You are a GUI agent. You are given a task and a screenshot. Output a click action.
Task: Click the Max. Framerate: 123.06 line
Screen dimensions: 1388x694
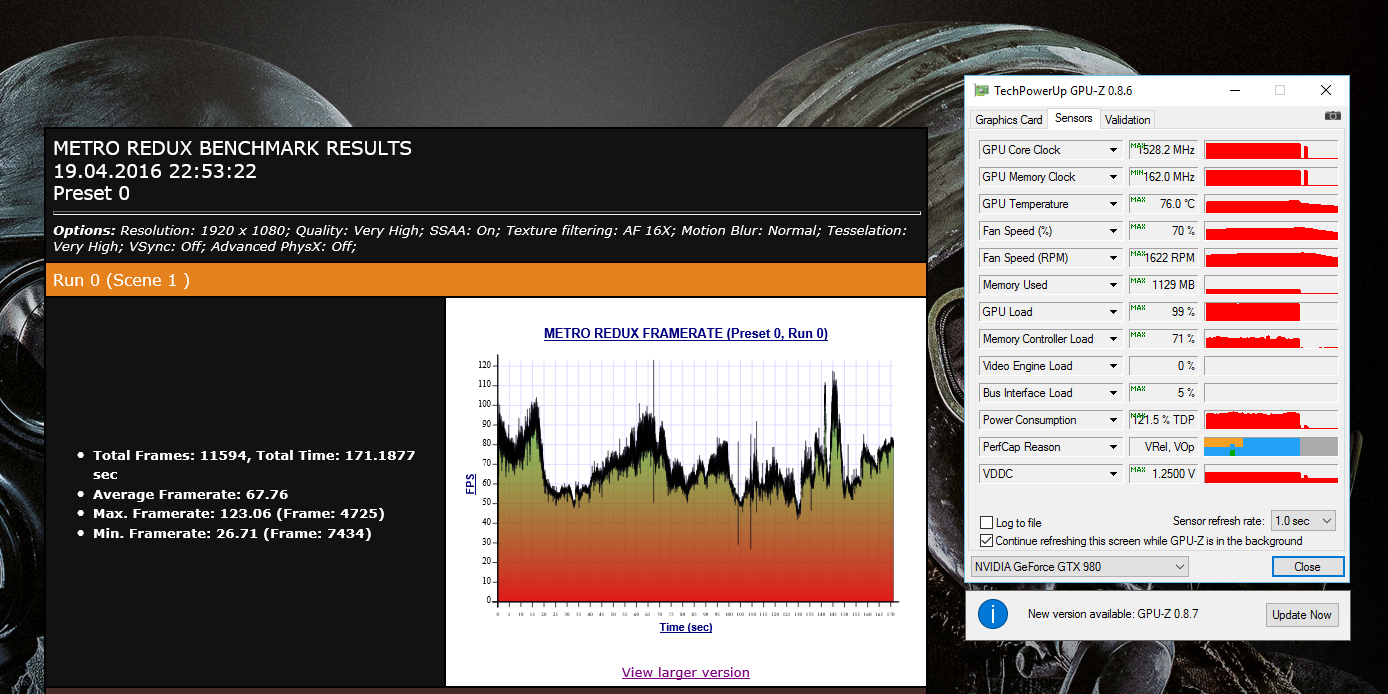(x=239, y=514)
